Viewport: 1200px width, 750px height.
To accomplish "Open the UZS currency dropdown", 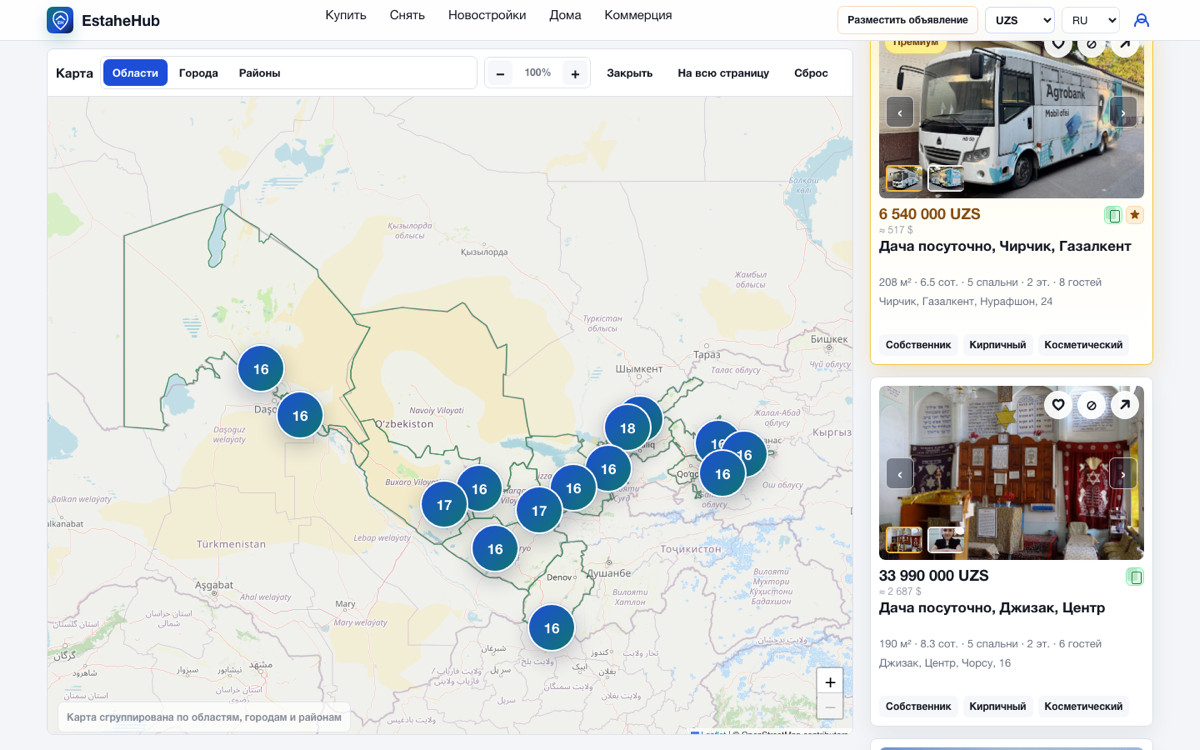I will pos(1020,20).
